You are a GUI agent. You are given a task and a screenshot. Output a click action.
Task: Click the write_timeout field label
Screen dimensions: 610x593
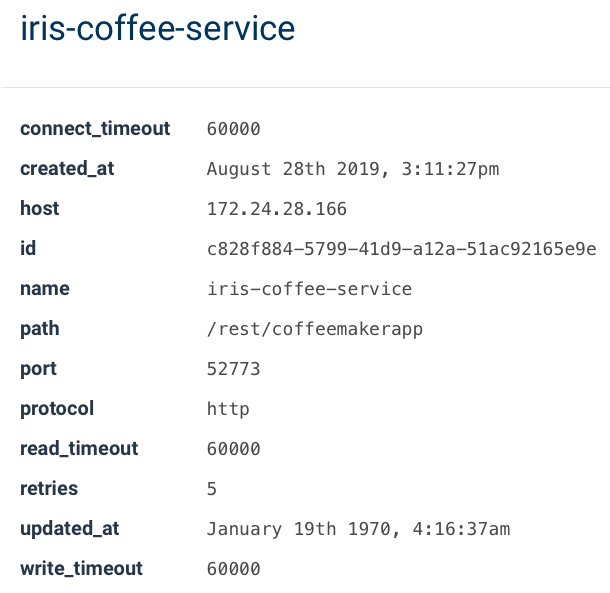(81, 569)
